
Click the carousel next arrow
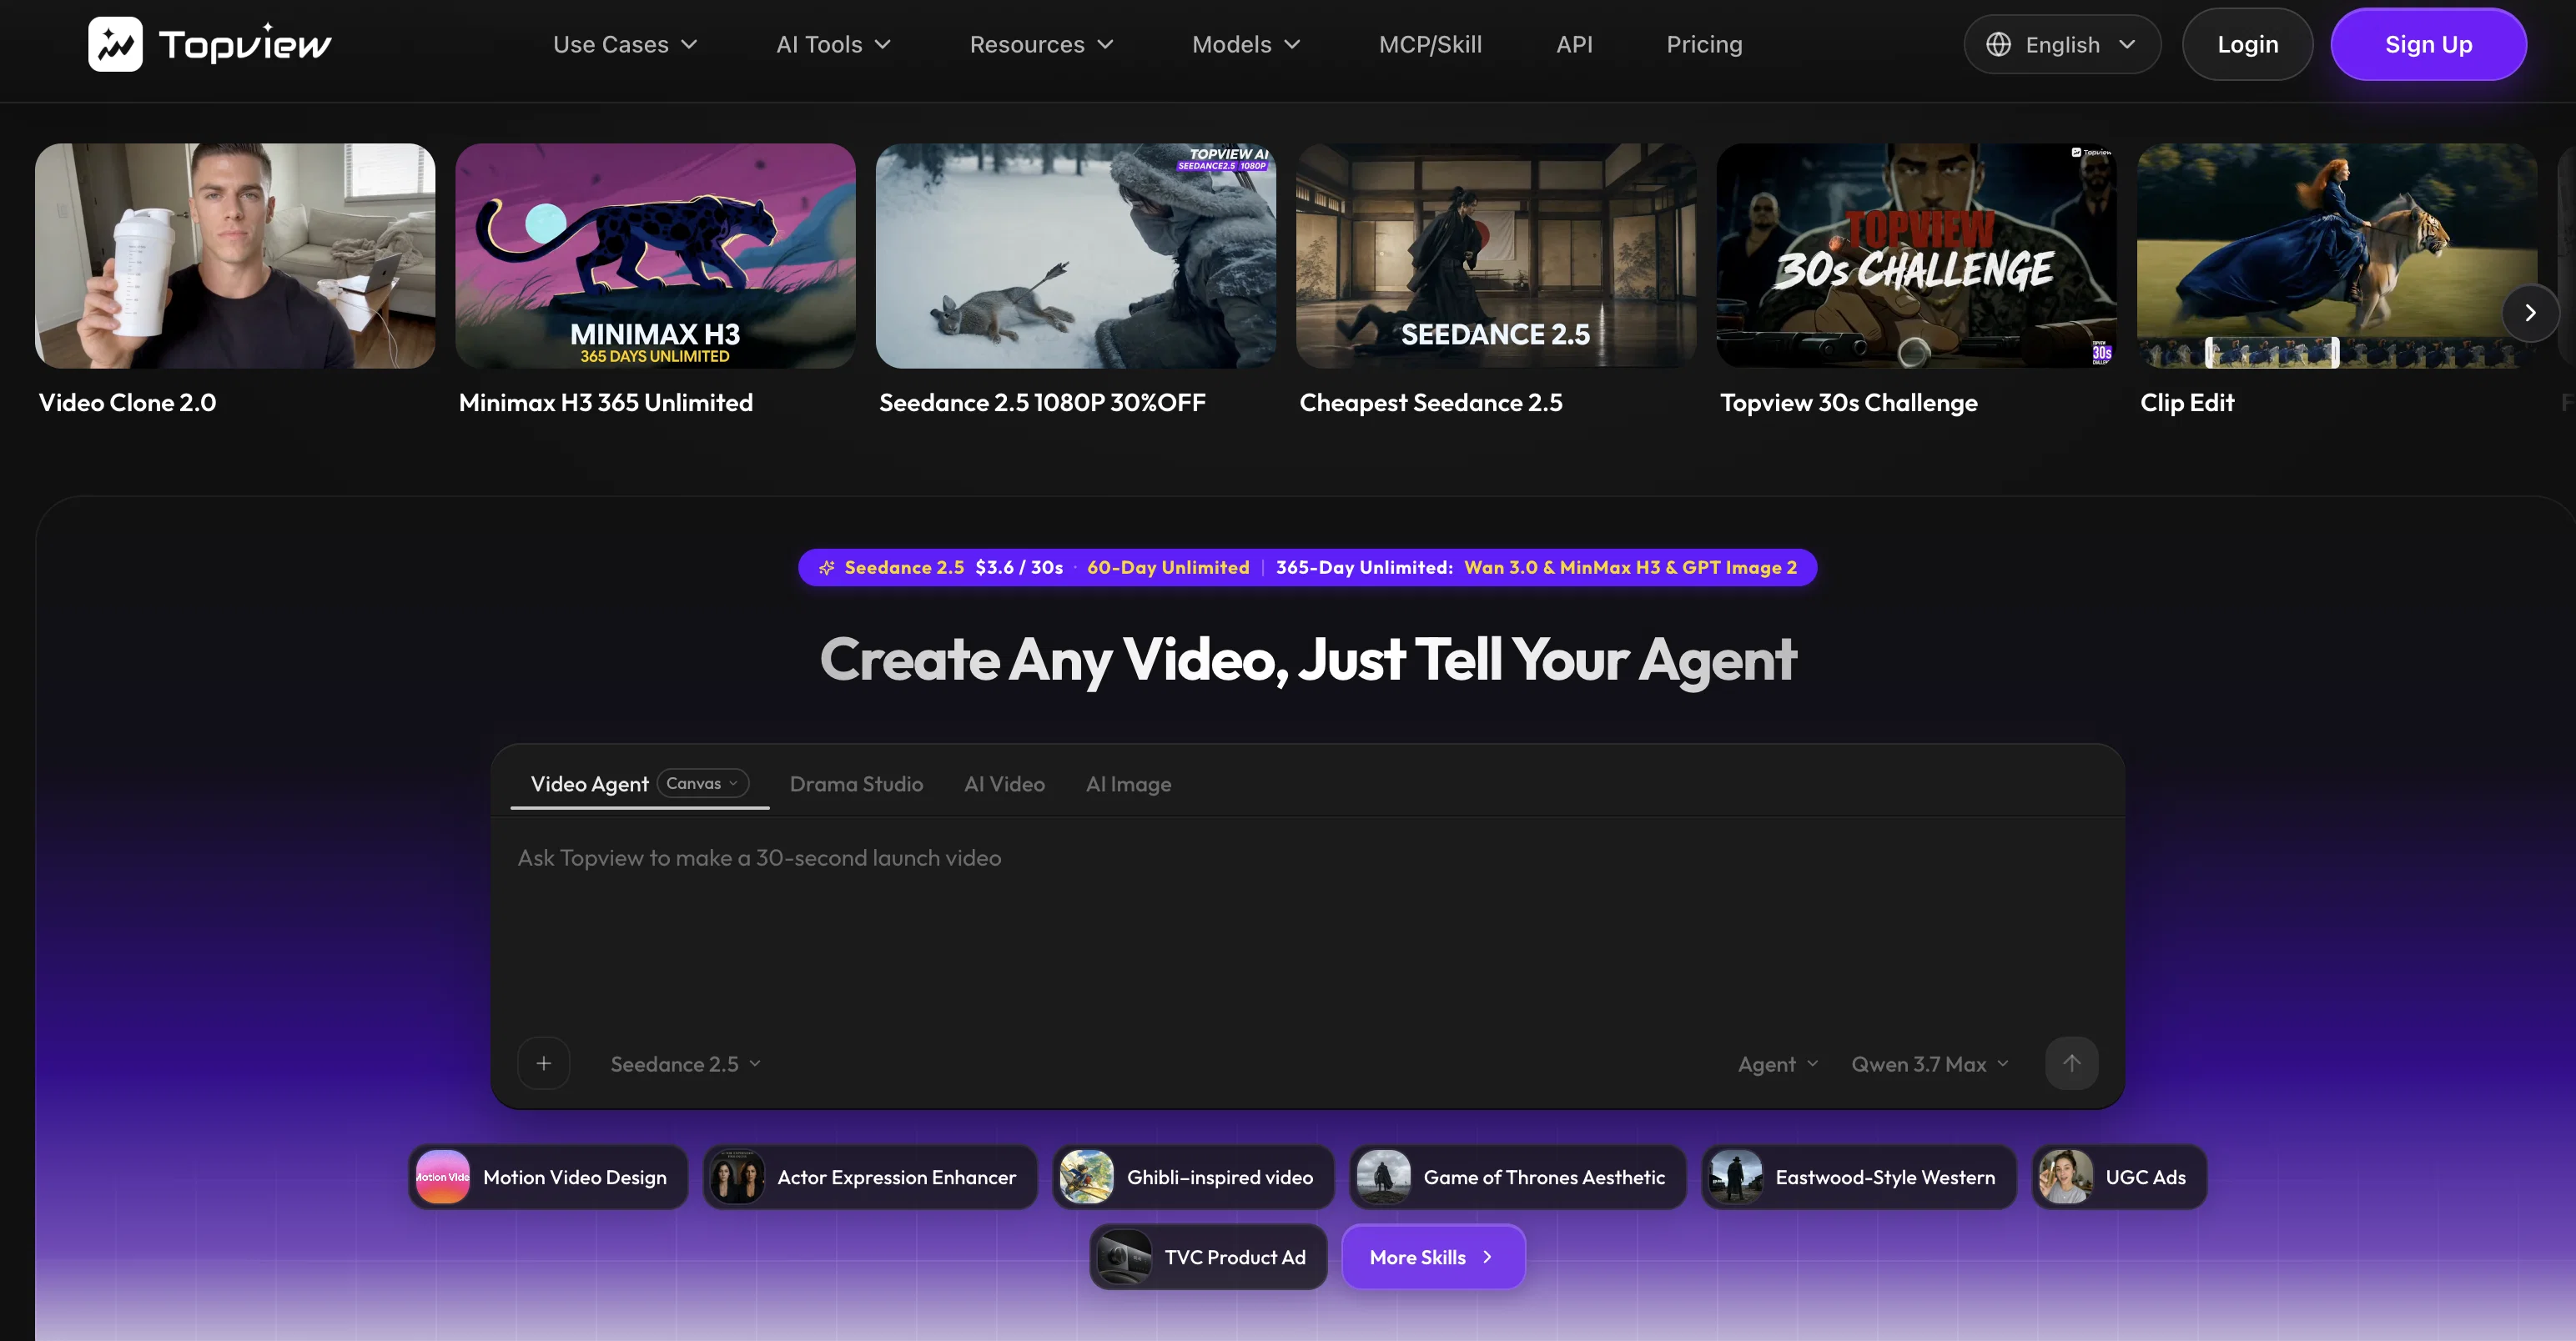[x=2530, y=313]
